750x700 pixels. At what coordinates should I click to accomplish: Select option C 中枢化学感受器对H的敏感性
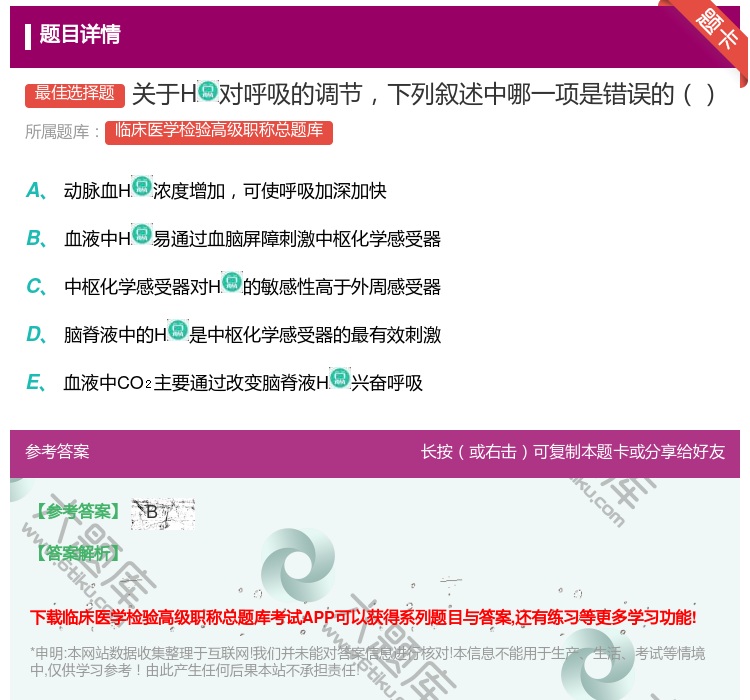[233, 287]
